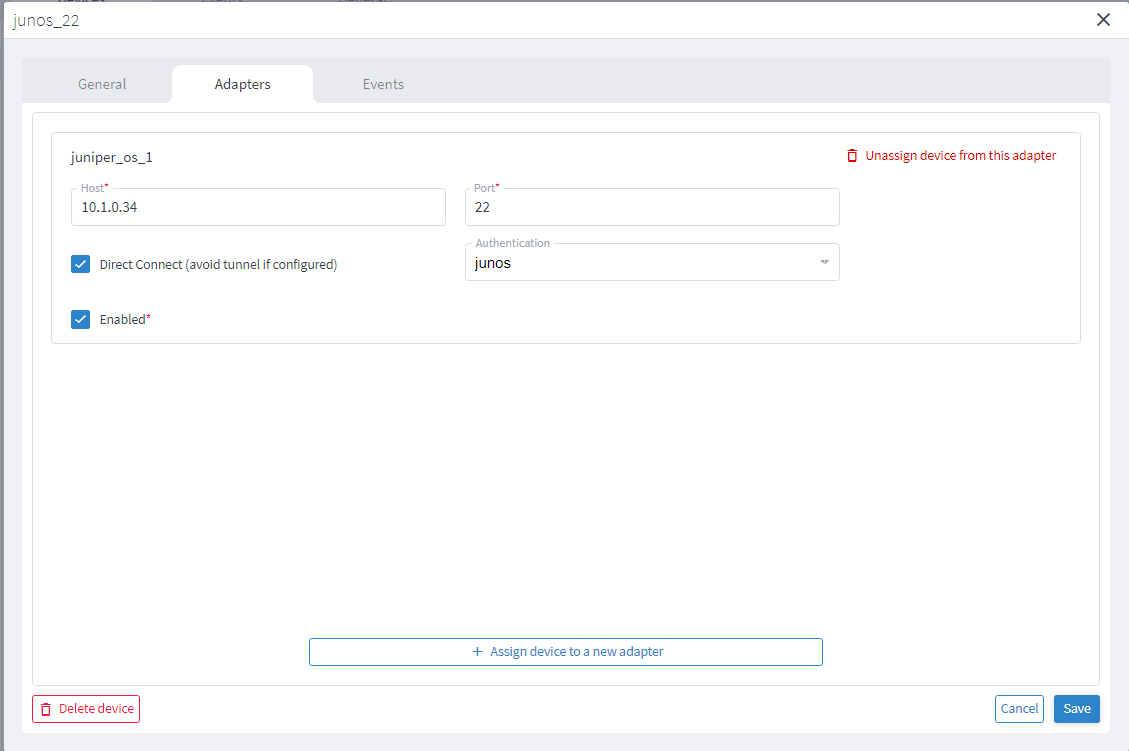
Task: Open the Events tab
Action: (383, 84)
